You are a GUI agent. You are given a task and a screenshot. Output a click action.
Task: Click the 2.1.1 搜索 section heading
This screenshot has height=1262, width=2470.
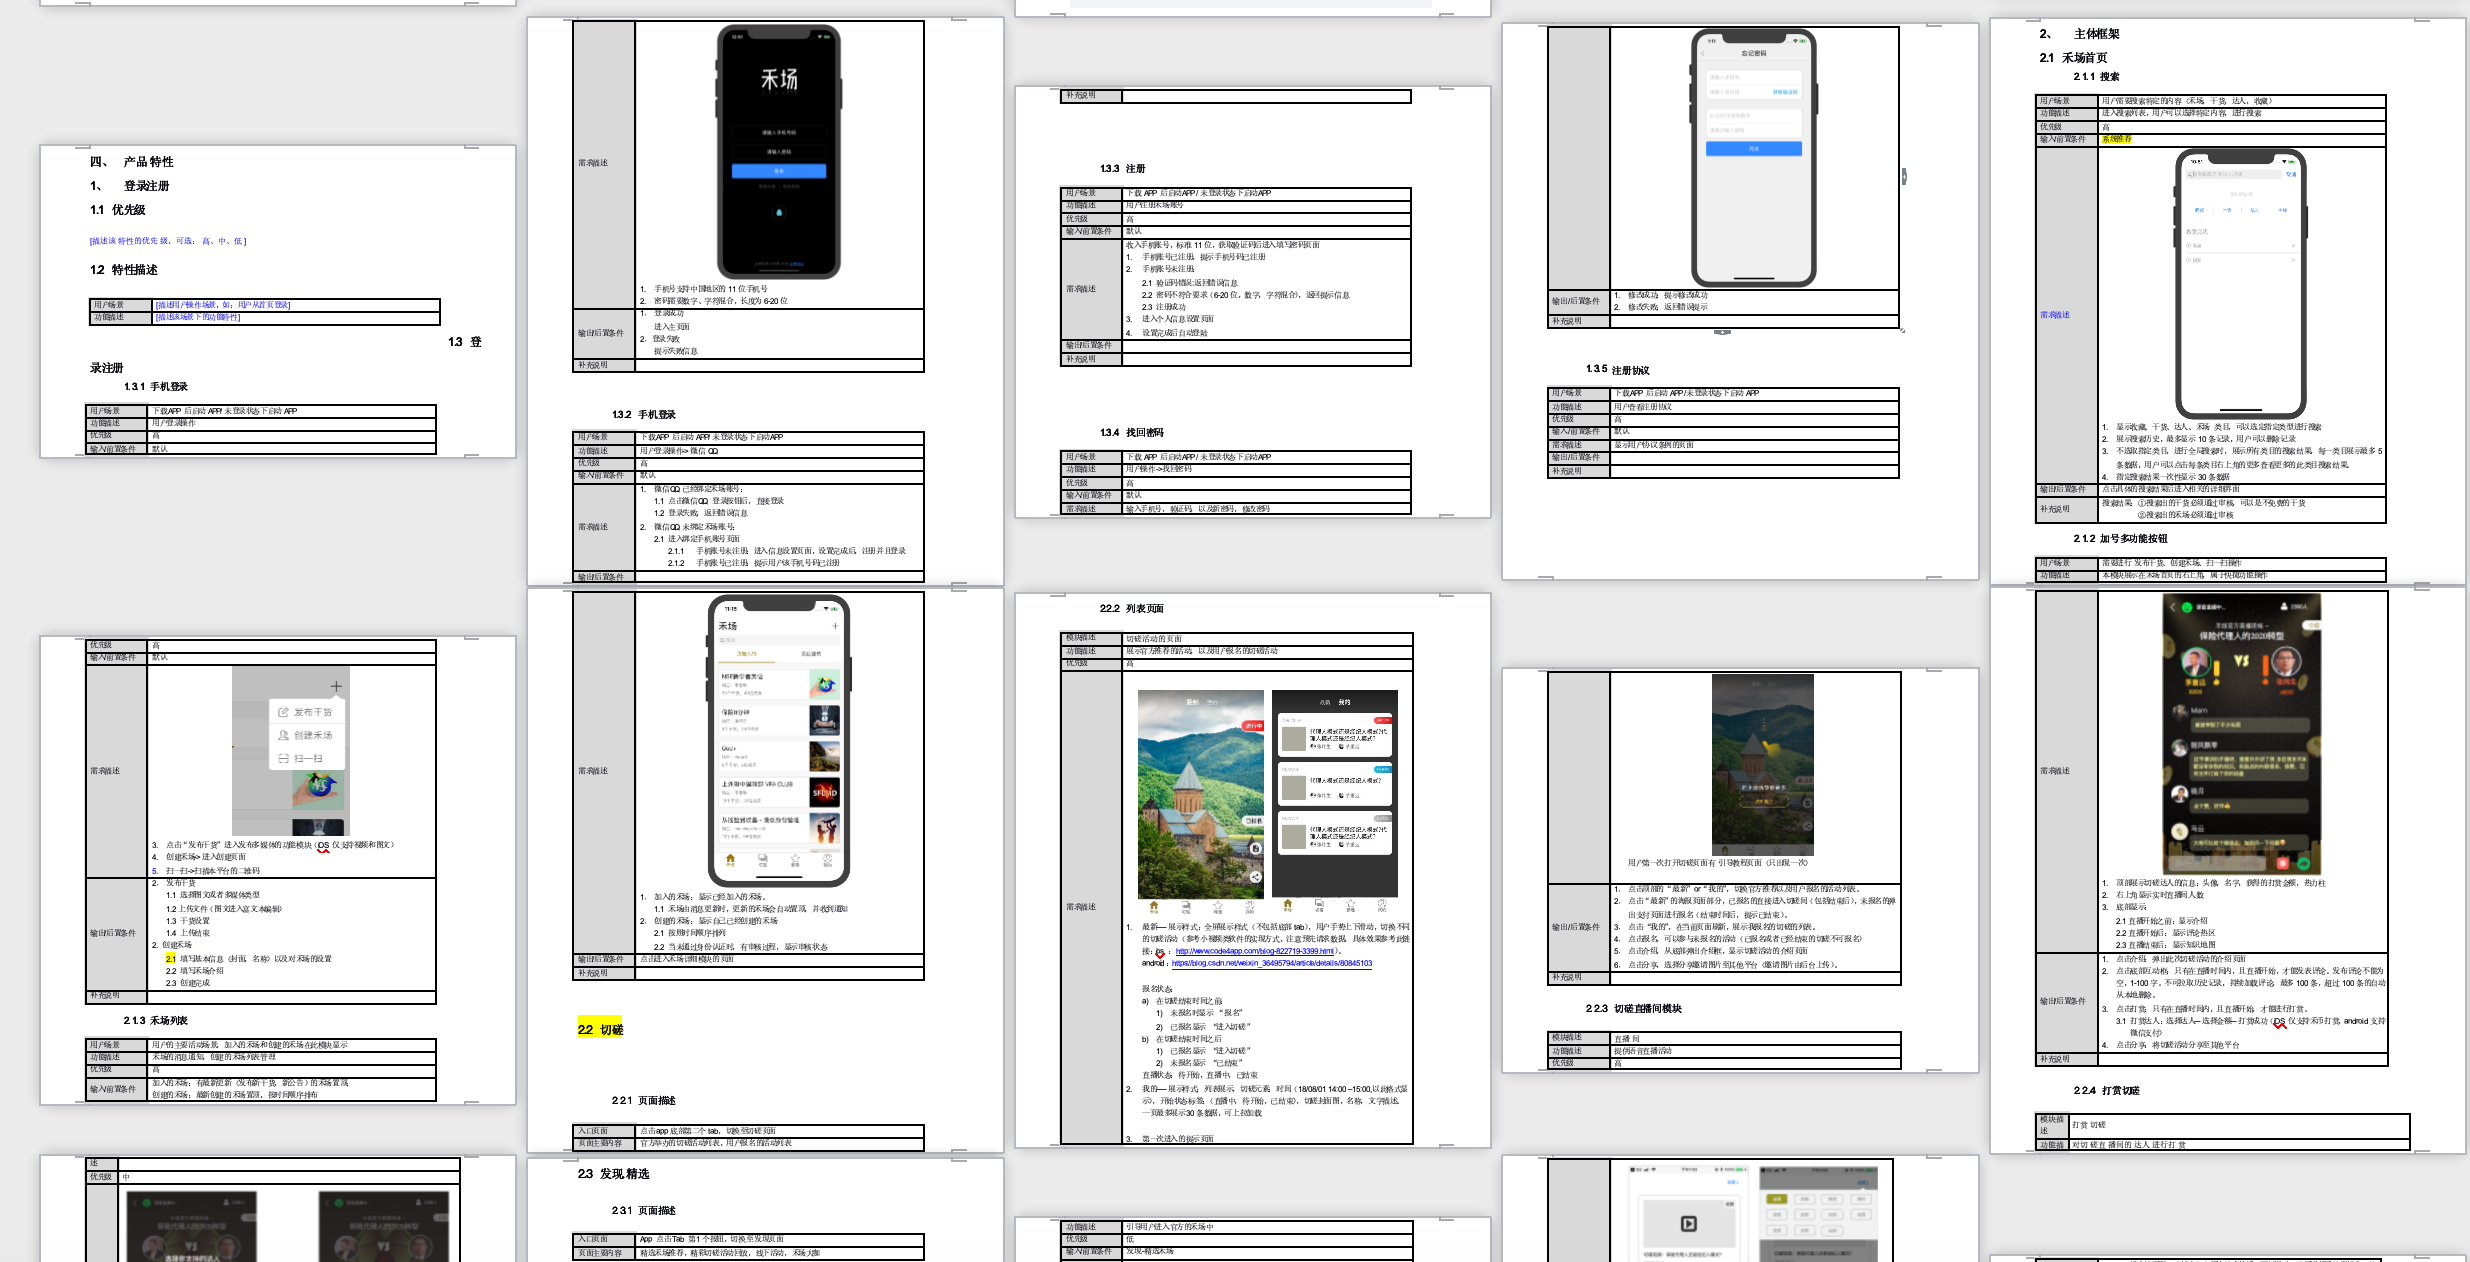2096,77
